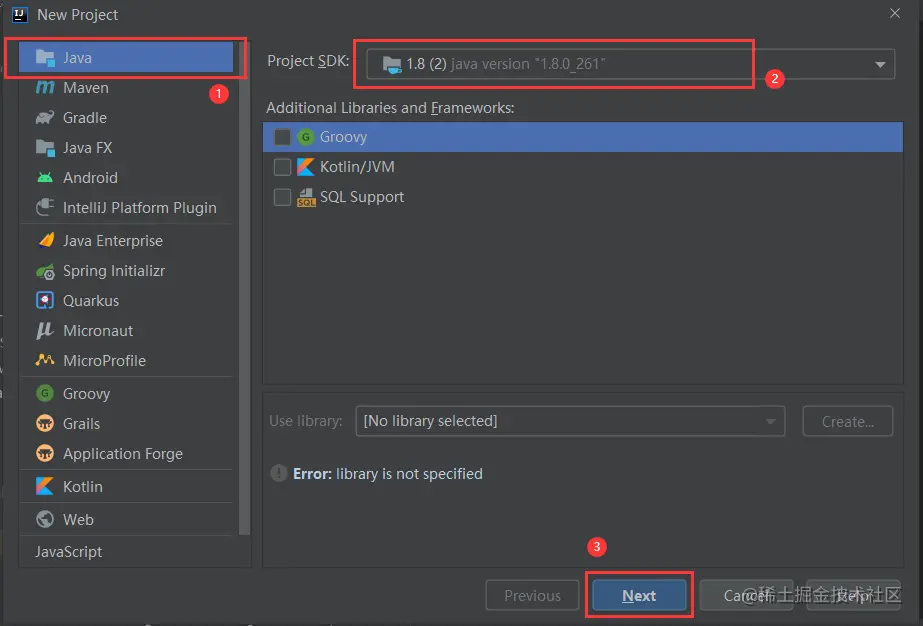The height and width of the screenshot is (626, 923).
Task: Click the project type list scrollbar
Action: [244, 289]
